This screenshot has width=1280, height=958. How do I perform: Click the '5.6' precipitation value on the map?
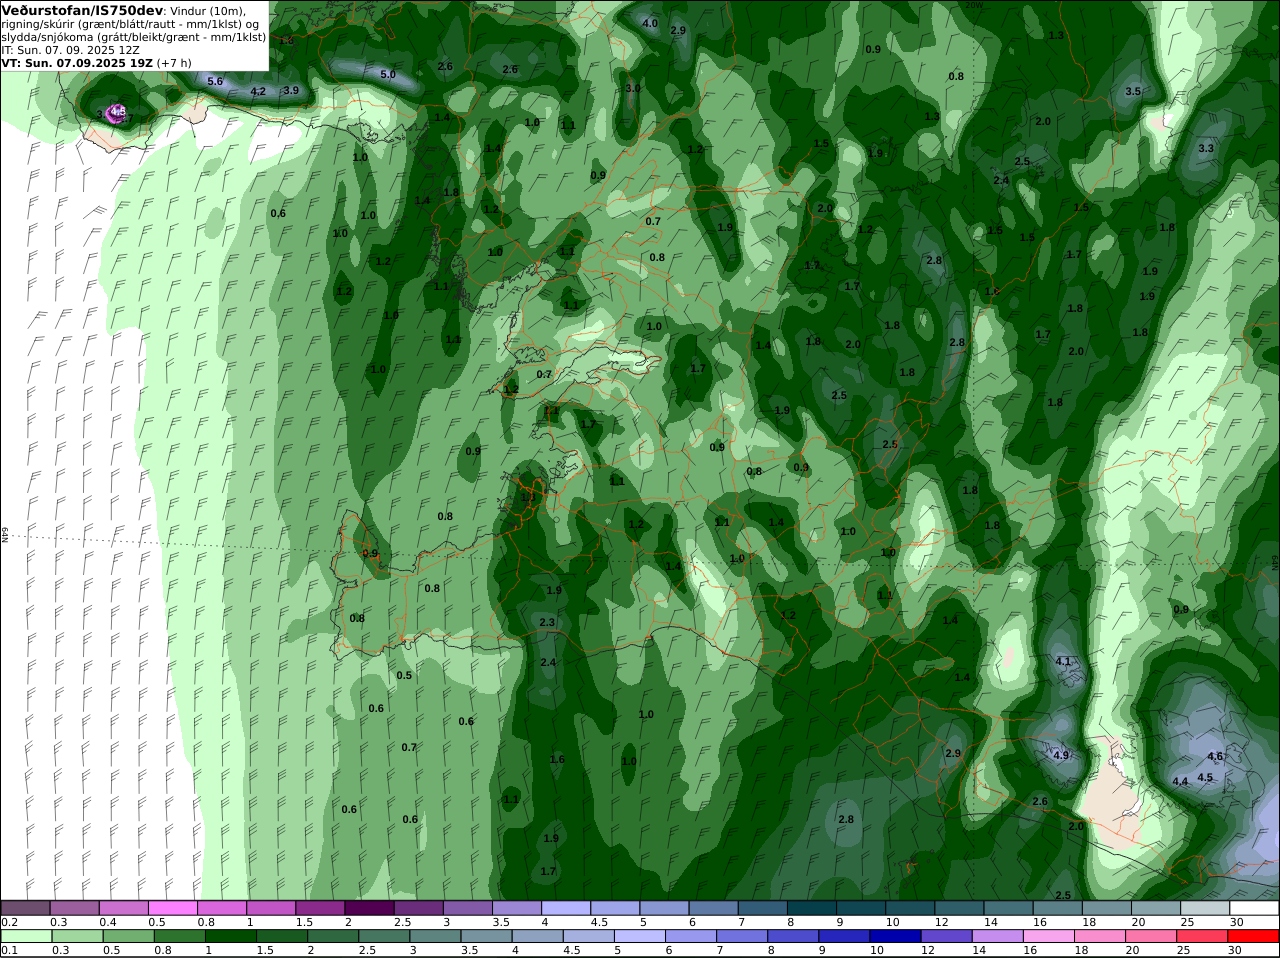pyautogui.click(x=215, y=81)
